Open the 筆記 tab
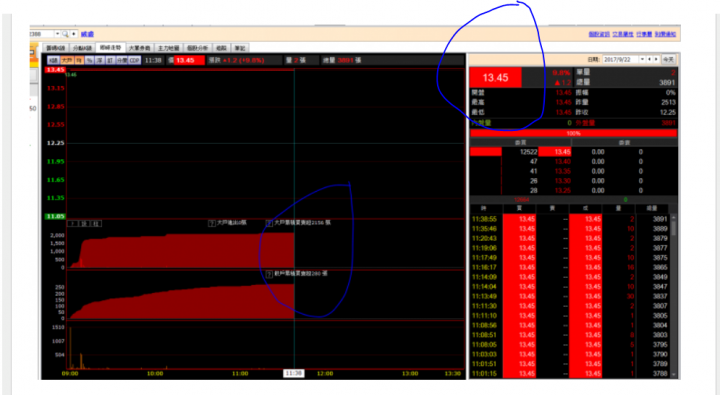 tap(240, 48)
